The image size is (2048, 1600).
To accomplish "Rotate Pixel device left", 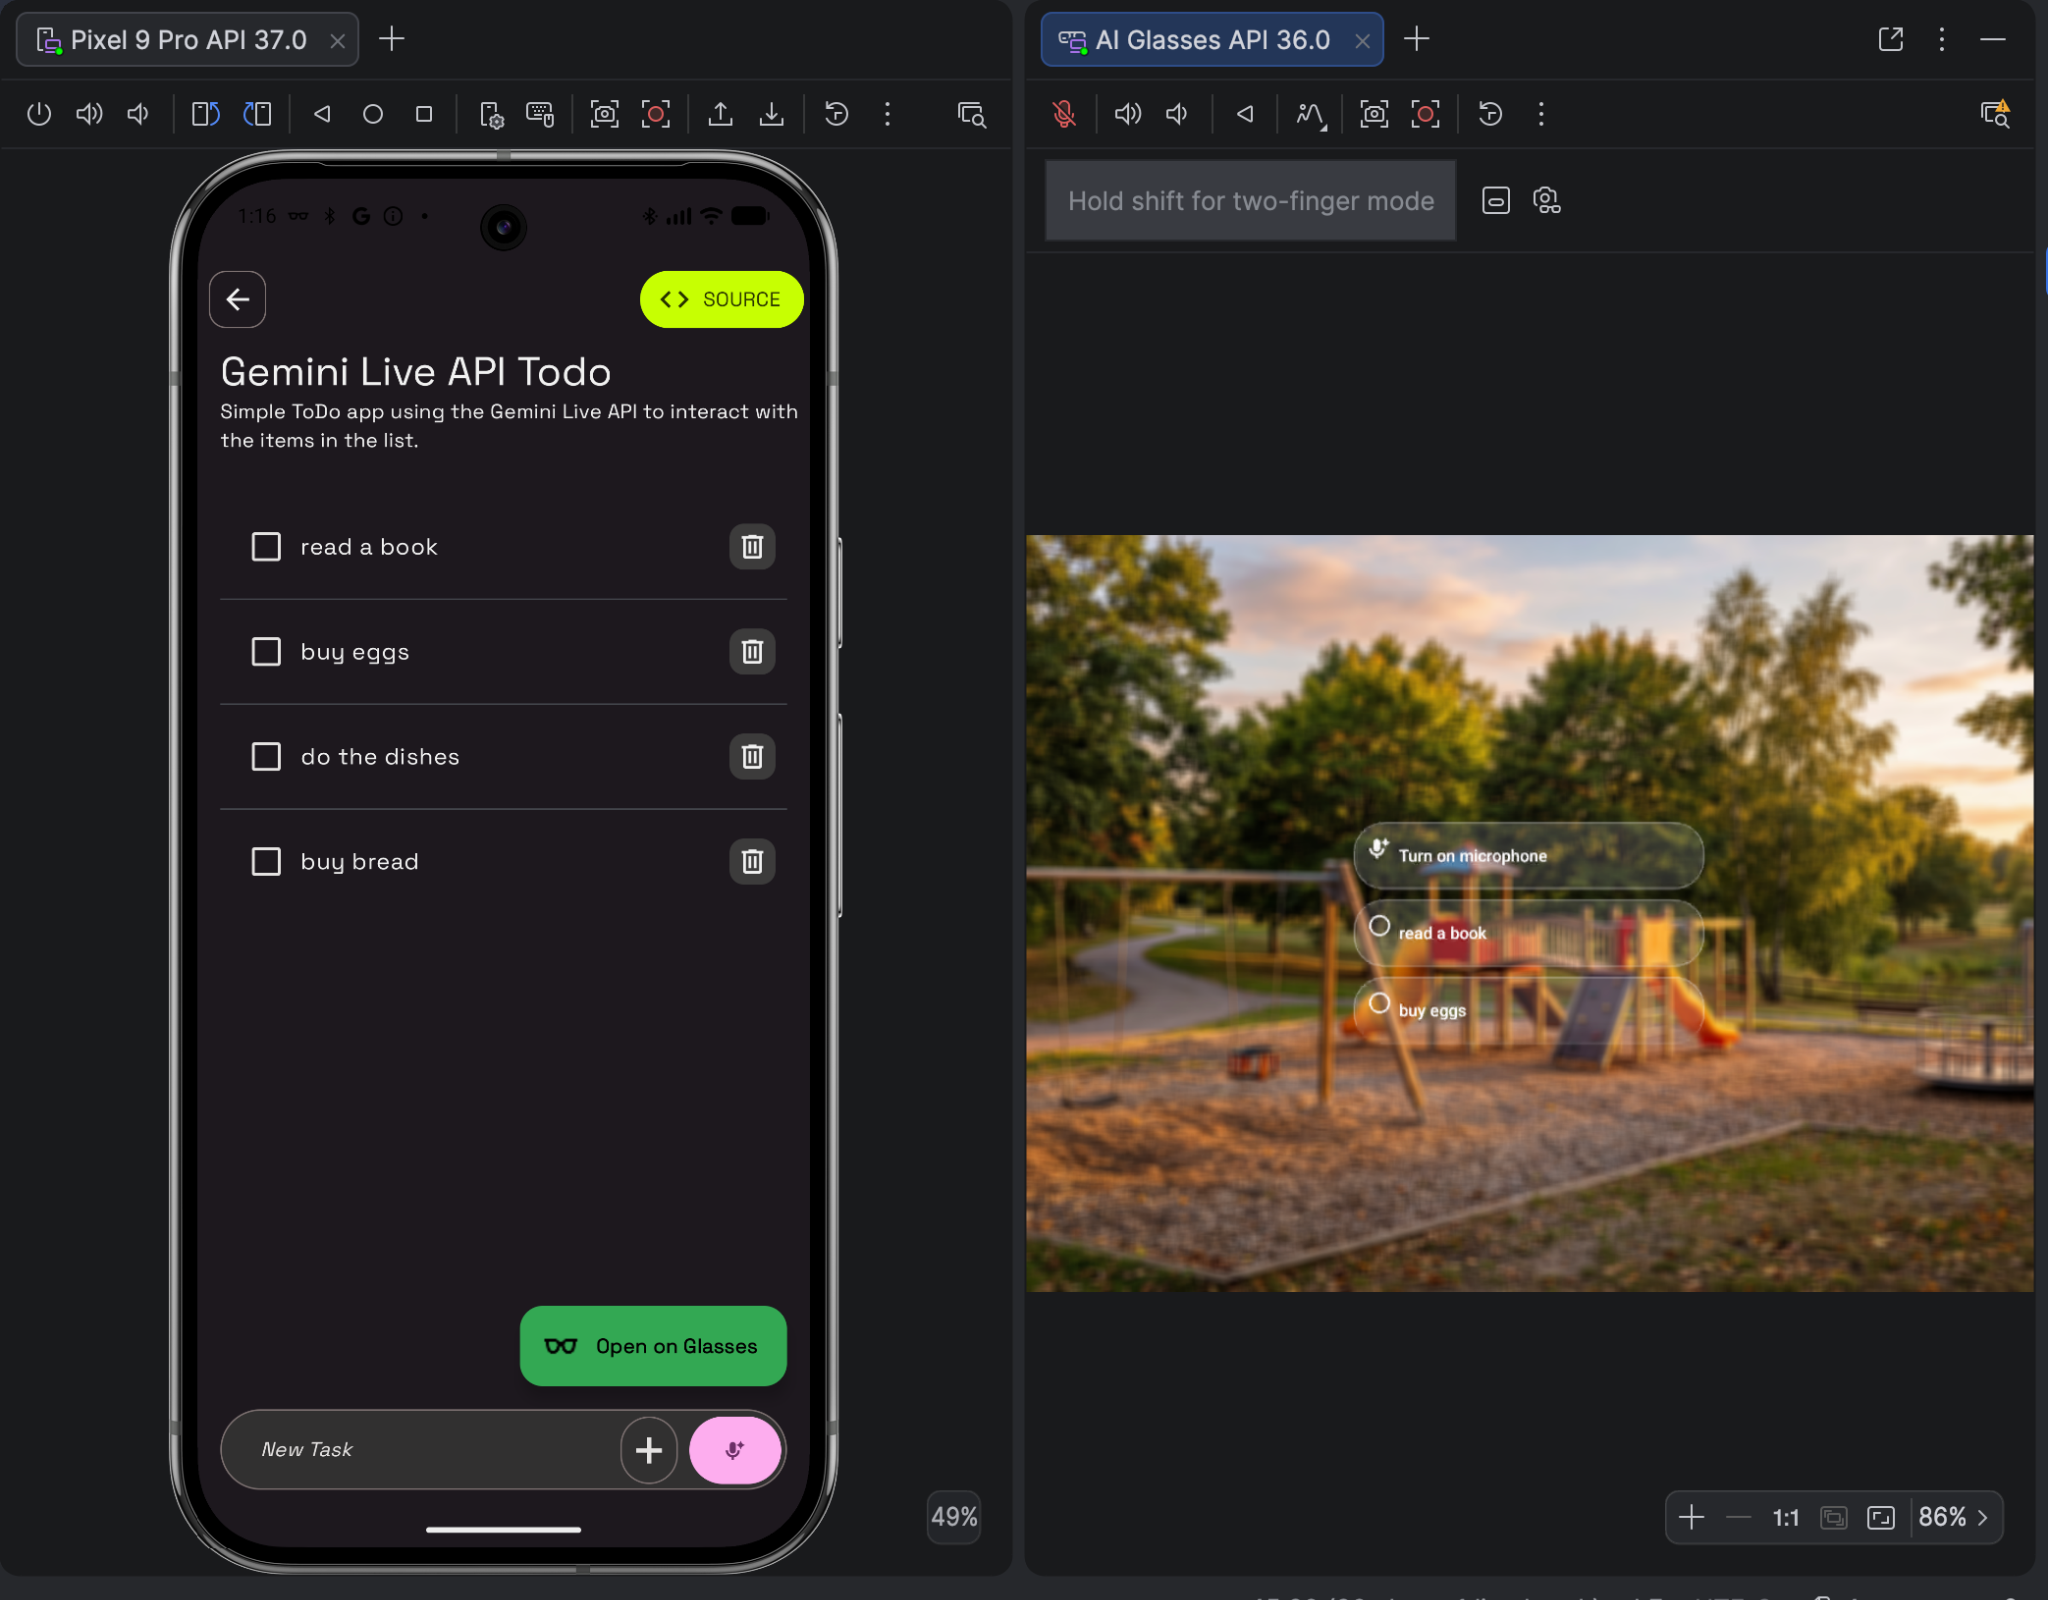I will pyautogui.click(x=205, y=114).
